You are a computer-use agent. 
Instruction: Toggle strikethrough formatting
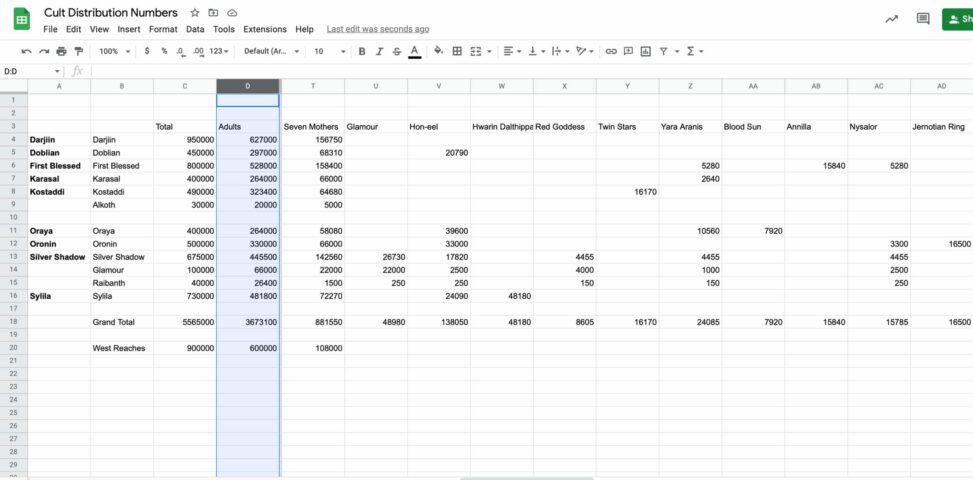click(397, 51)
